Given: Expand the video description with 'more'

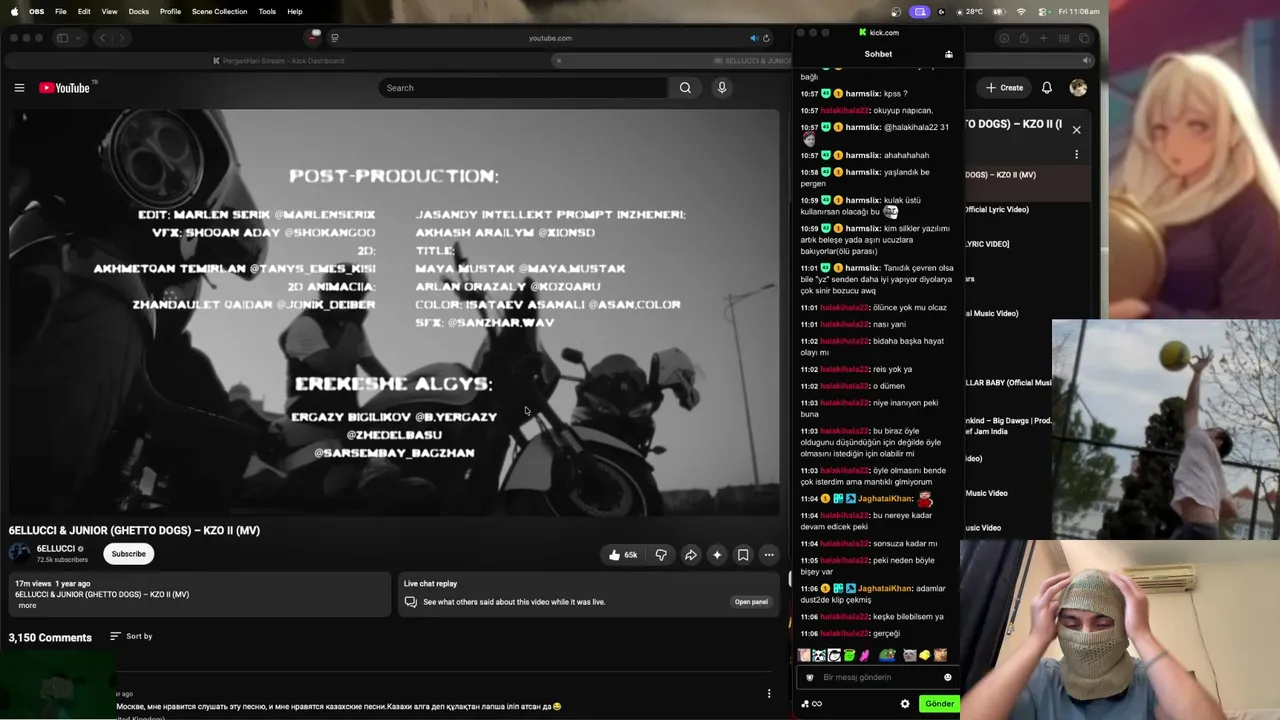Looking at the screenshot, I should (x=27, y=606).
